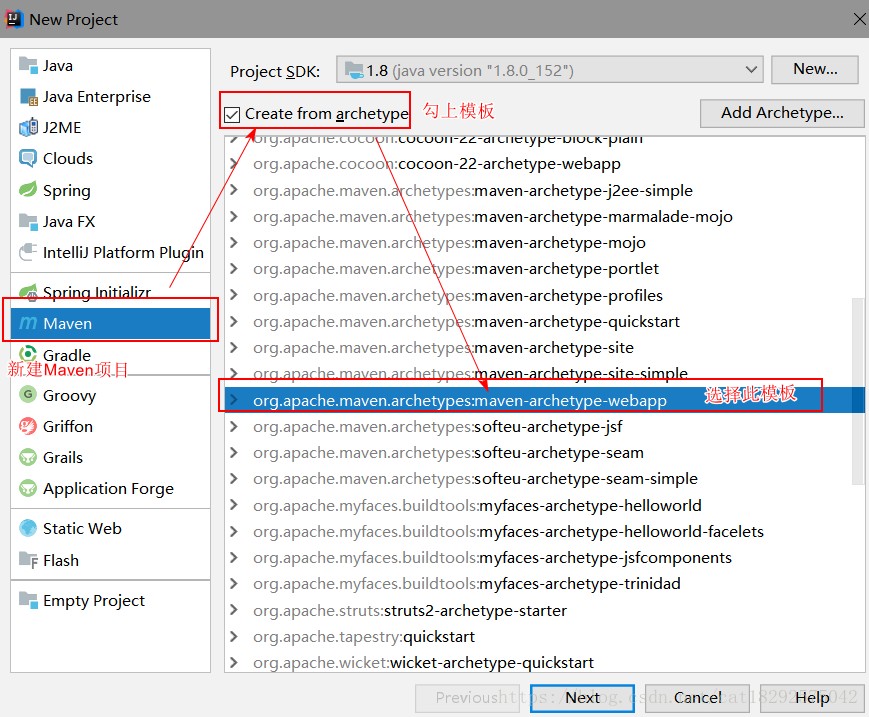Click the Empty Project folder icon
The height and width of the screenshot is (717, 869).
28,600
